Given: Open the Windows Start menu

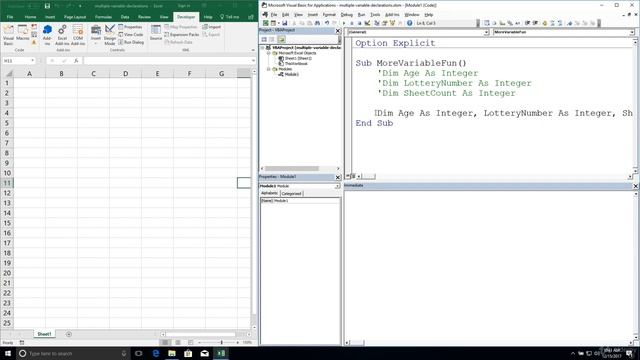Looking at the screenshot, I should point(8,353).
